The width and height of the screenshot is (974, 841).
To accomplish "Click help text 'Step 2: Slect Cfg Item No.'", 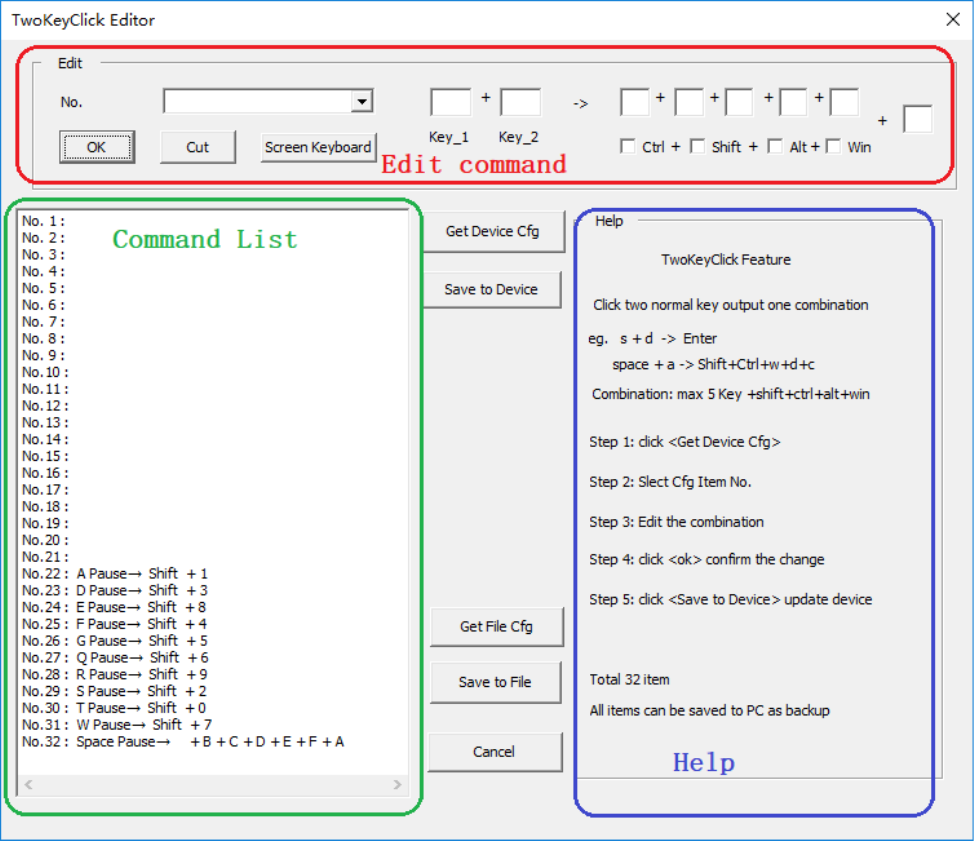I will [x=670, y=482].
